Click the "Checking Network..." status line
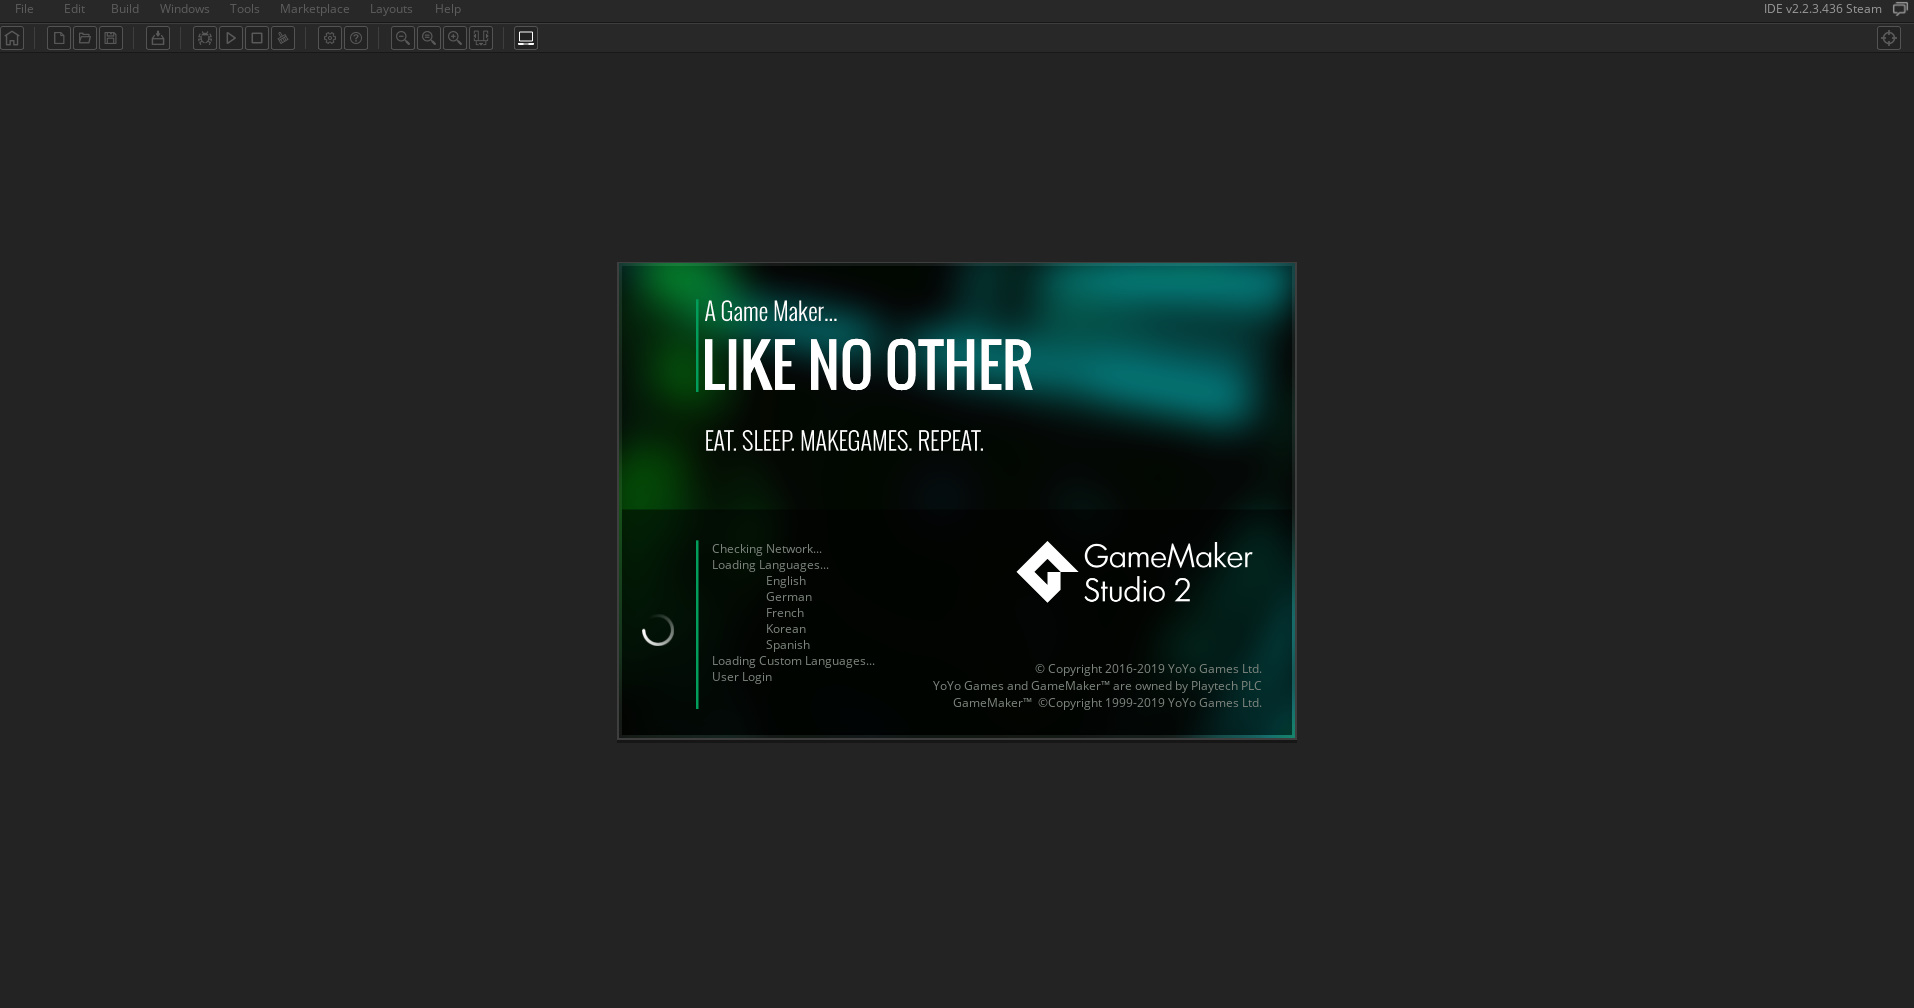The width and height of the screenshot is (1914, 1008). tap(767, 549)
